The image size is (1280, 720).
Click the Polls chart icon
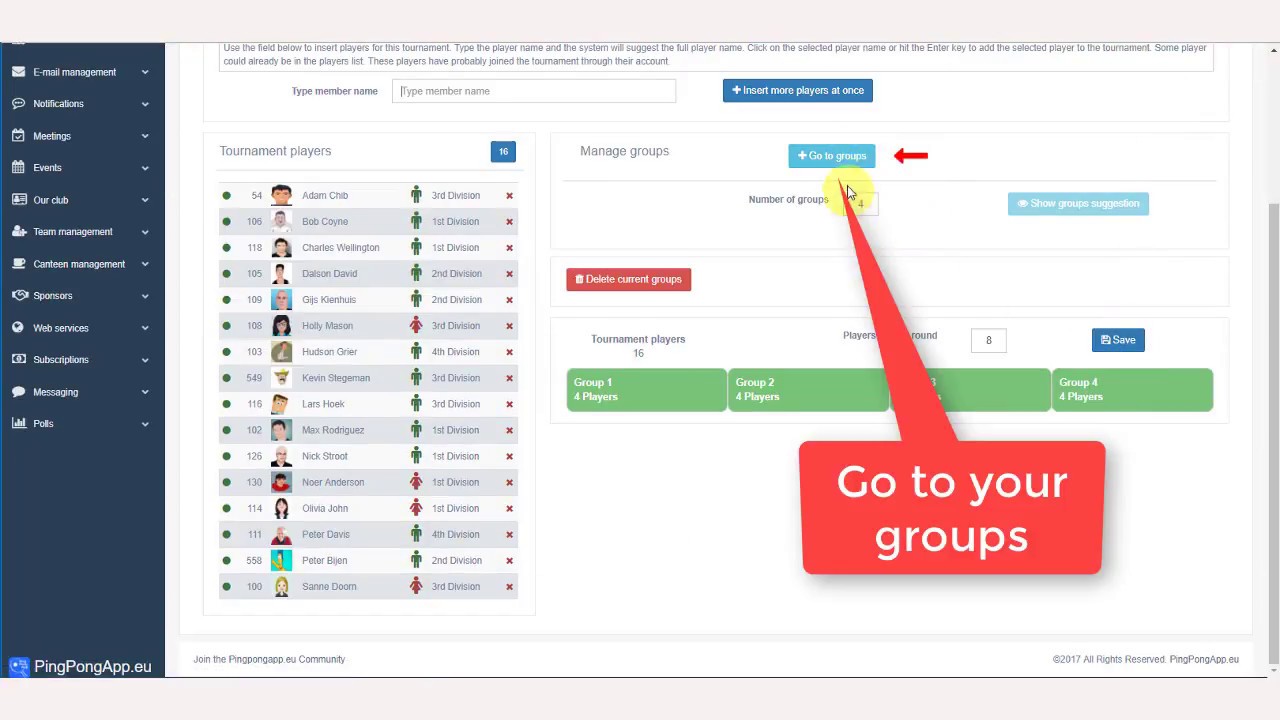tap(18, 424)
